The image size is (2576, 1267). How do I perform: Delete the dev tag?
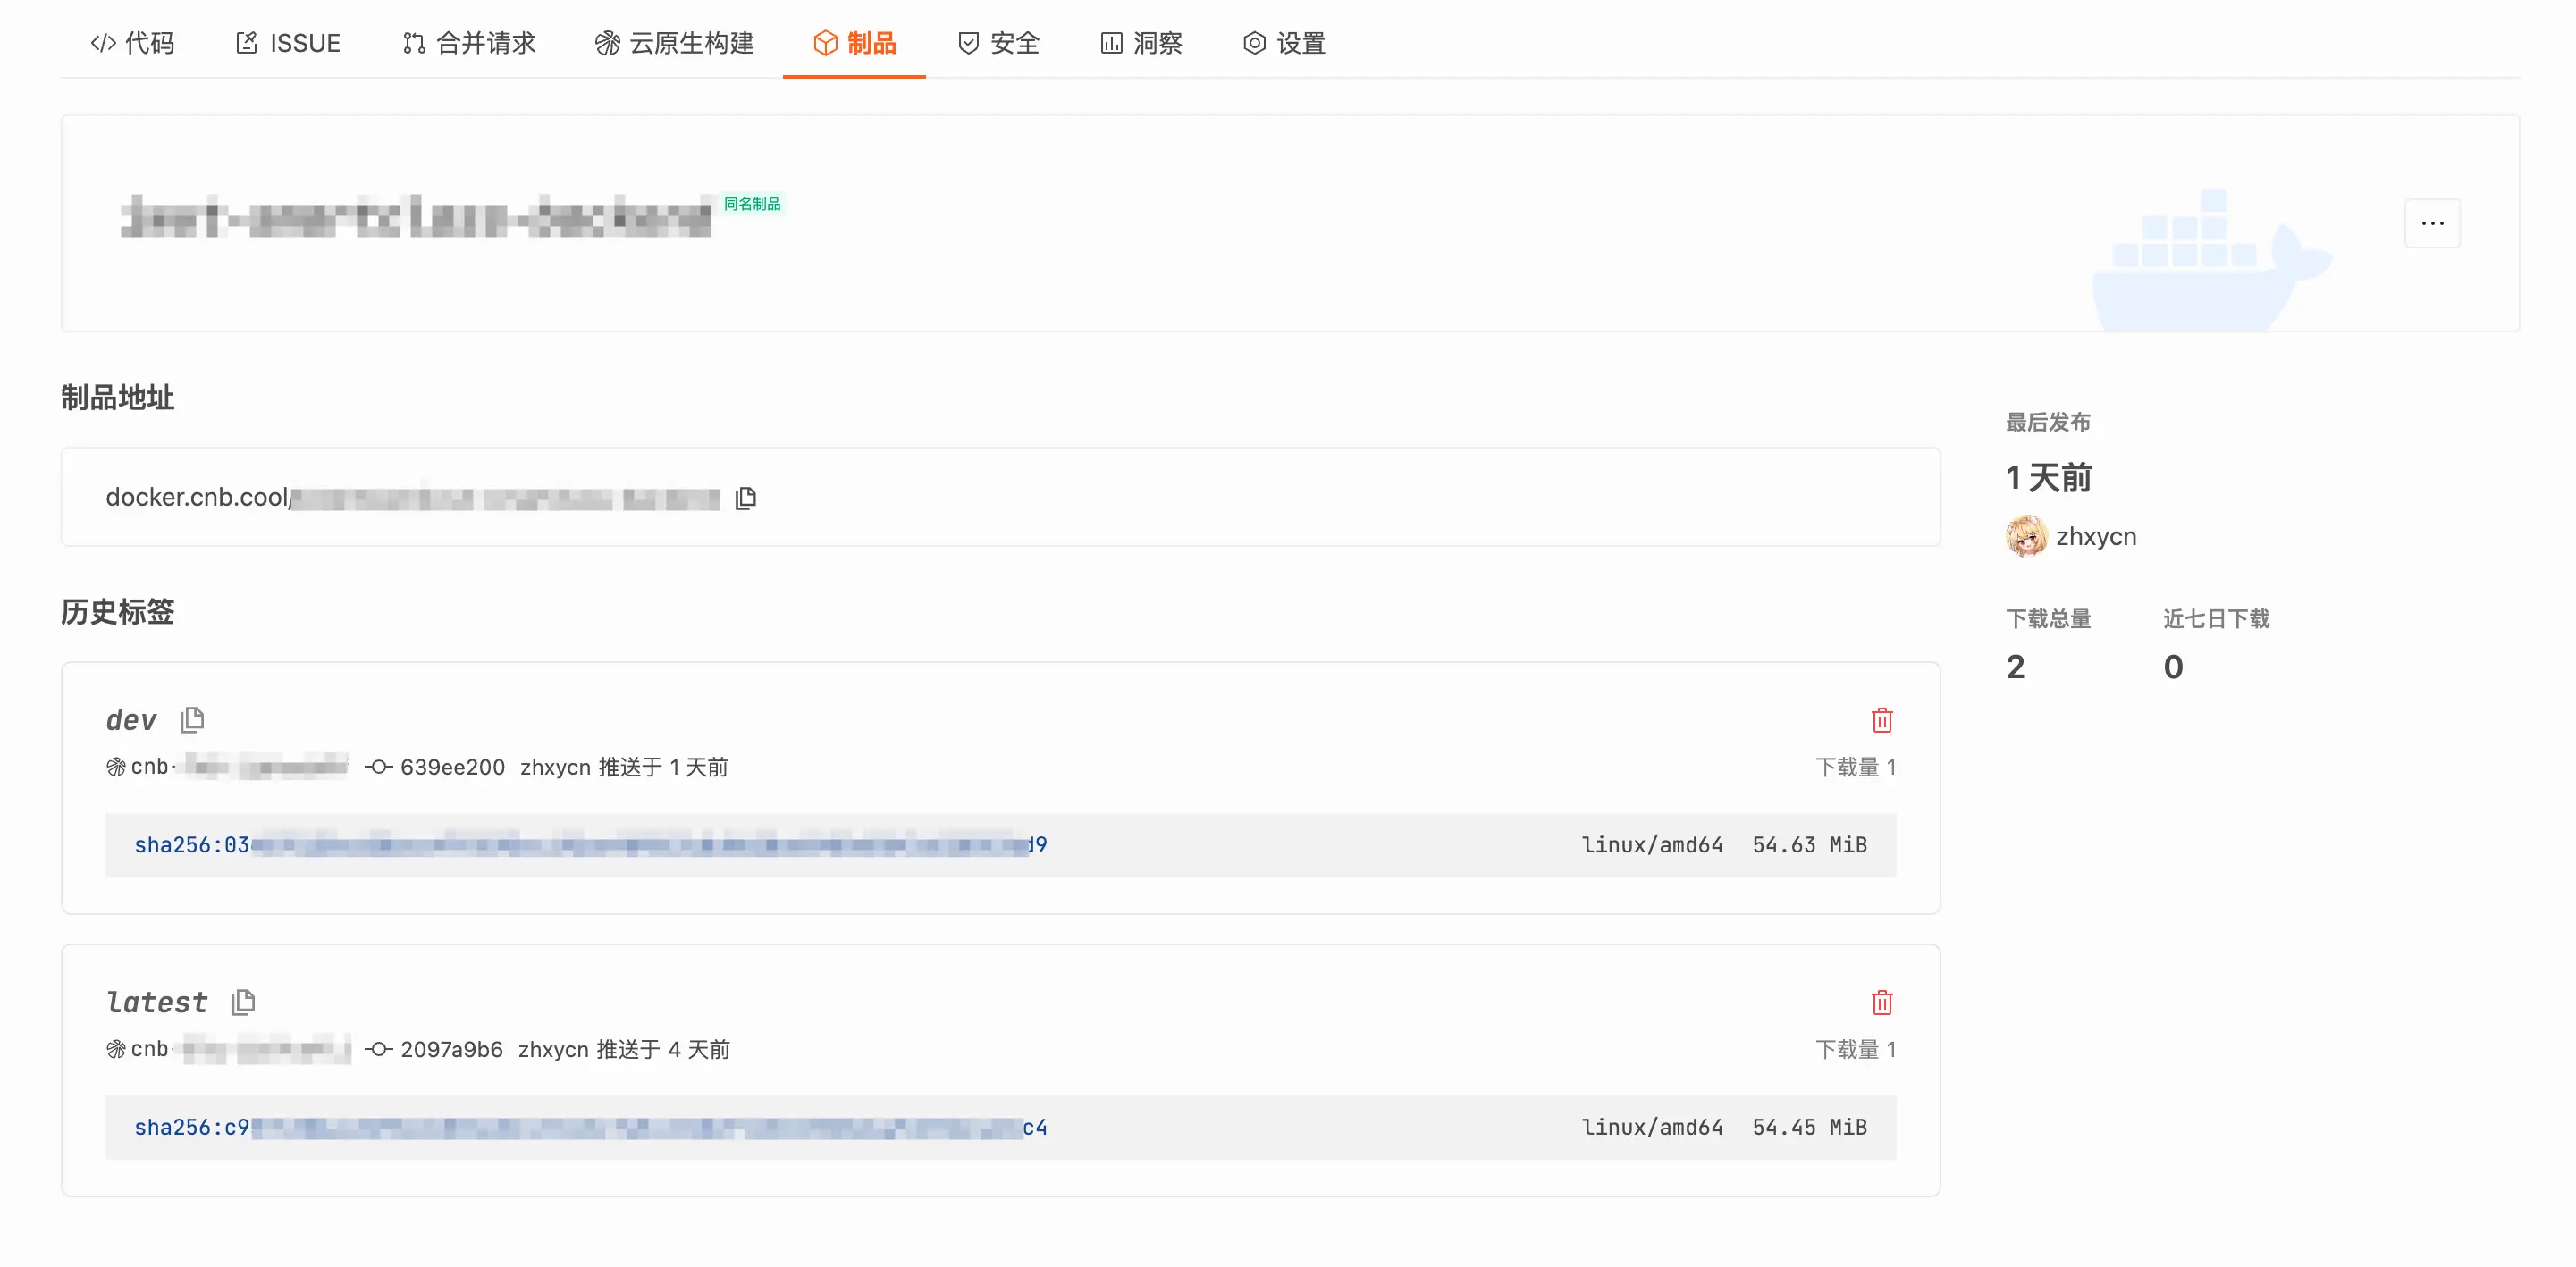tap(1881, 719)
